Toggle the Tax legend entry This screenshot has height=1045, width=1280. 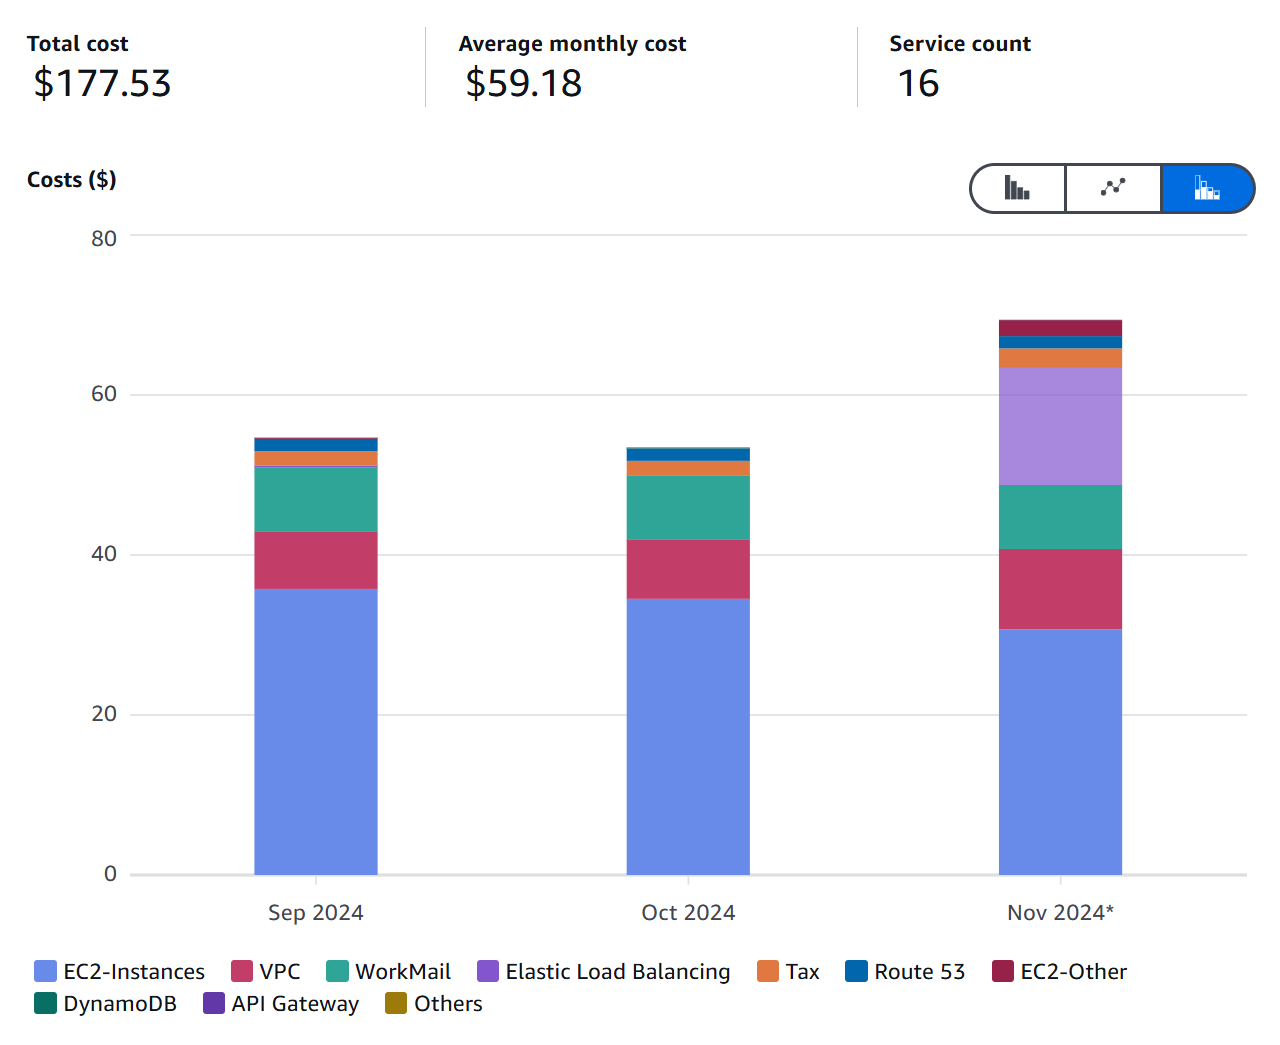[x=789, y=971]
